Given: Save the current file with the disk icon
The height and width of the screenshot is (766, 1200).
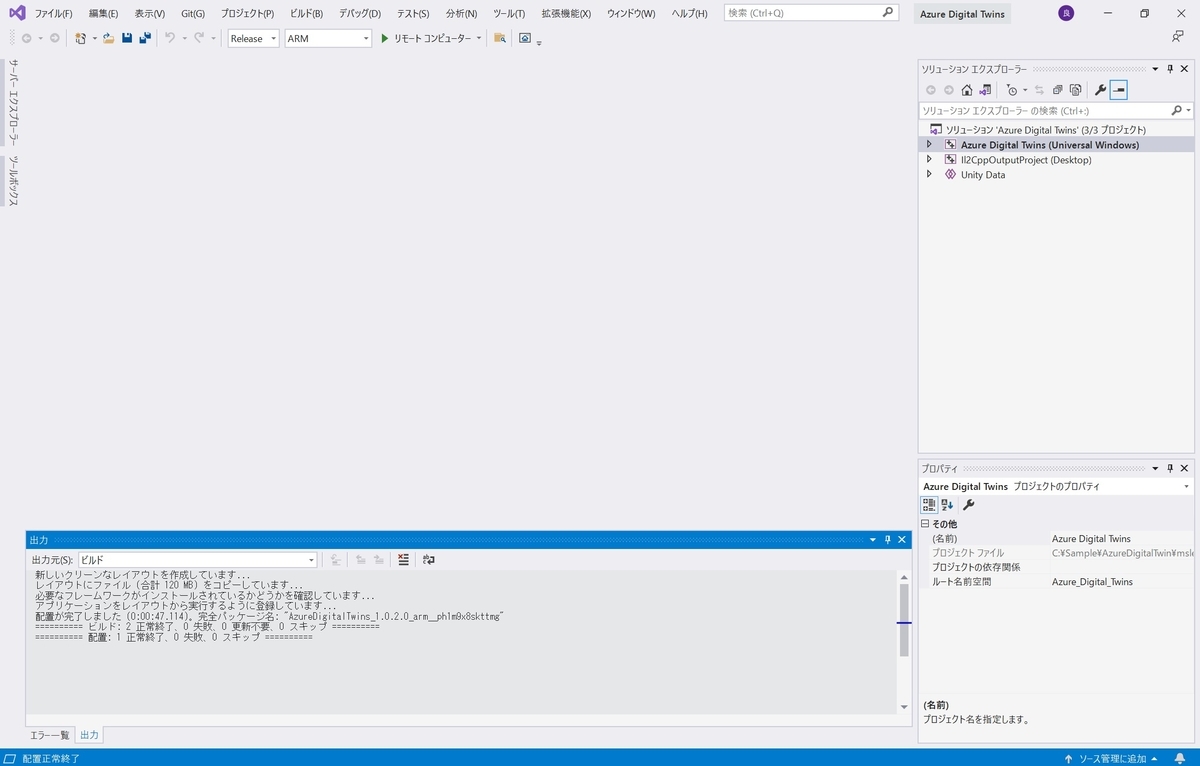Looking at the screenshot, I should (127, 38).
